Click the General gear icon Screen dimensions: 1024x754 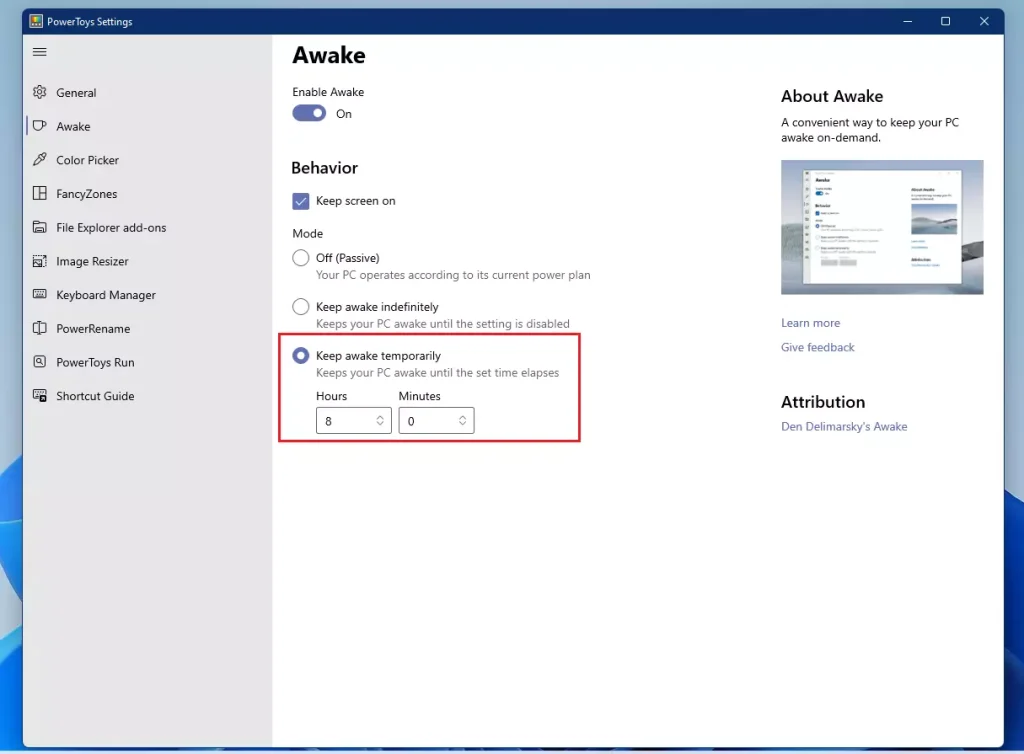point(40,92)
